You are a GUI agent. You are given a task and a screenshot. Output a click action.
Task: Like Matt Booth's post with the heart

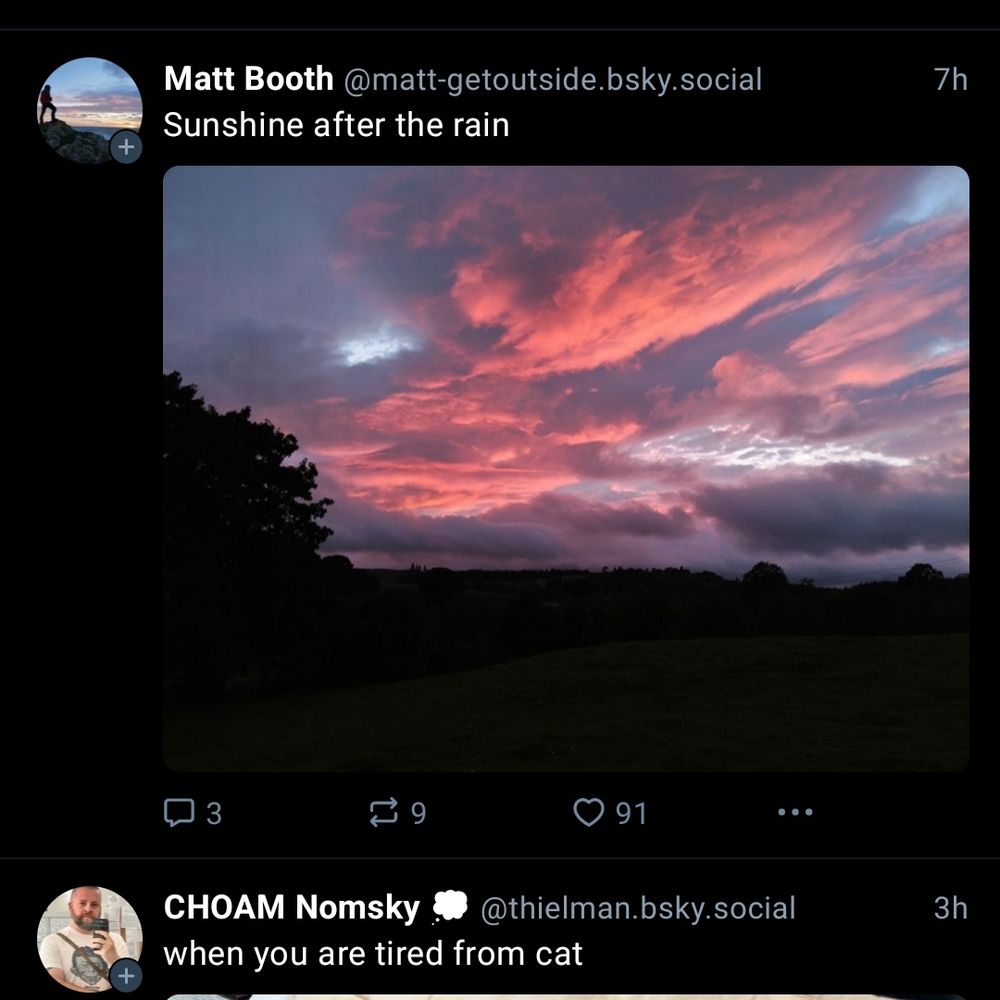[x=588, y=812]
